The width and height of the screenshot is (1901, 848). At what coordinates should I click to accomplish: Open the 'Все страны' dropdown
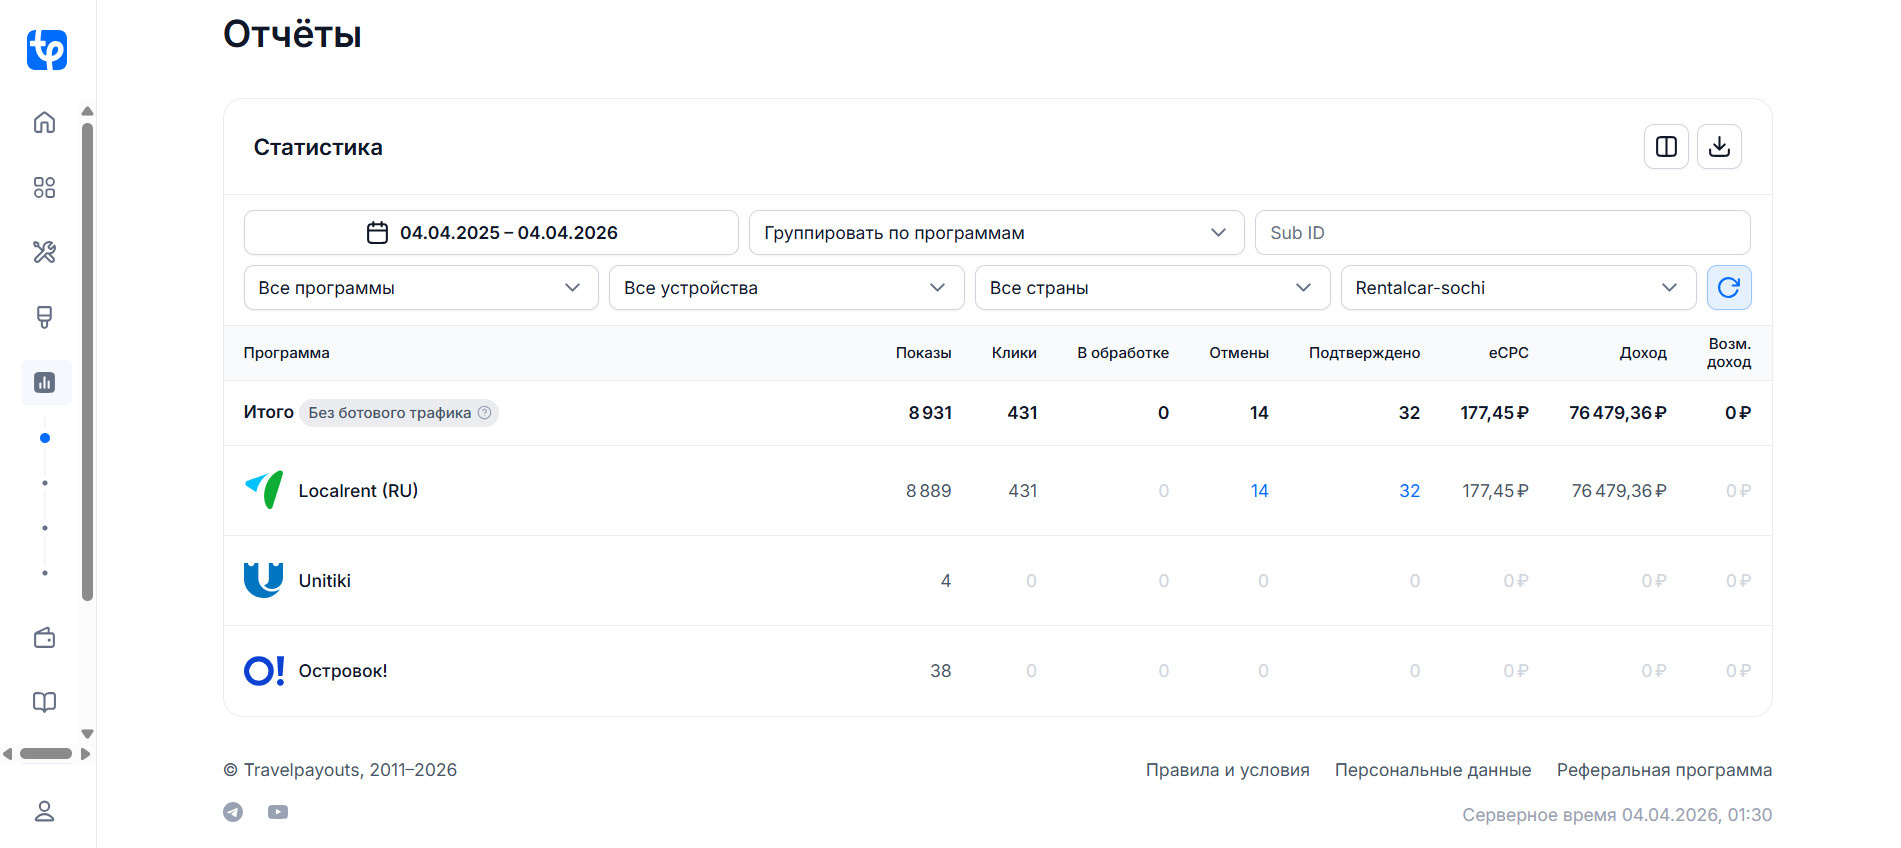(x=1151, y=288)
